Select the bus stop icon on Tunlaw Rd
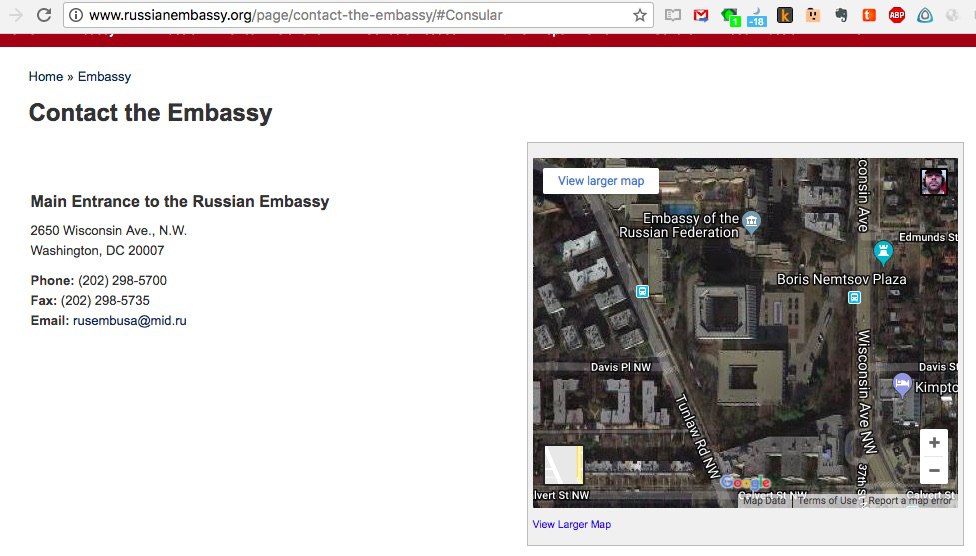 642,291
